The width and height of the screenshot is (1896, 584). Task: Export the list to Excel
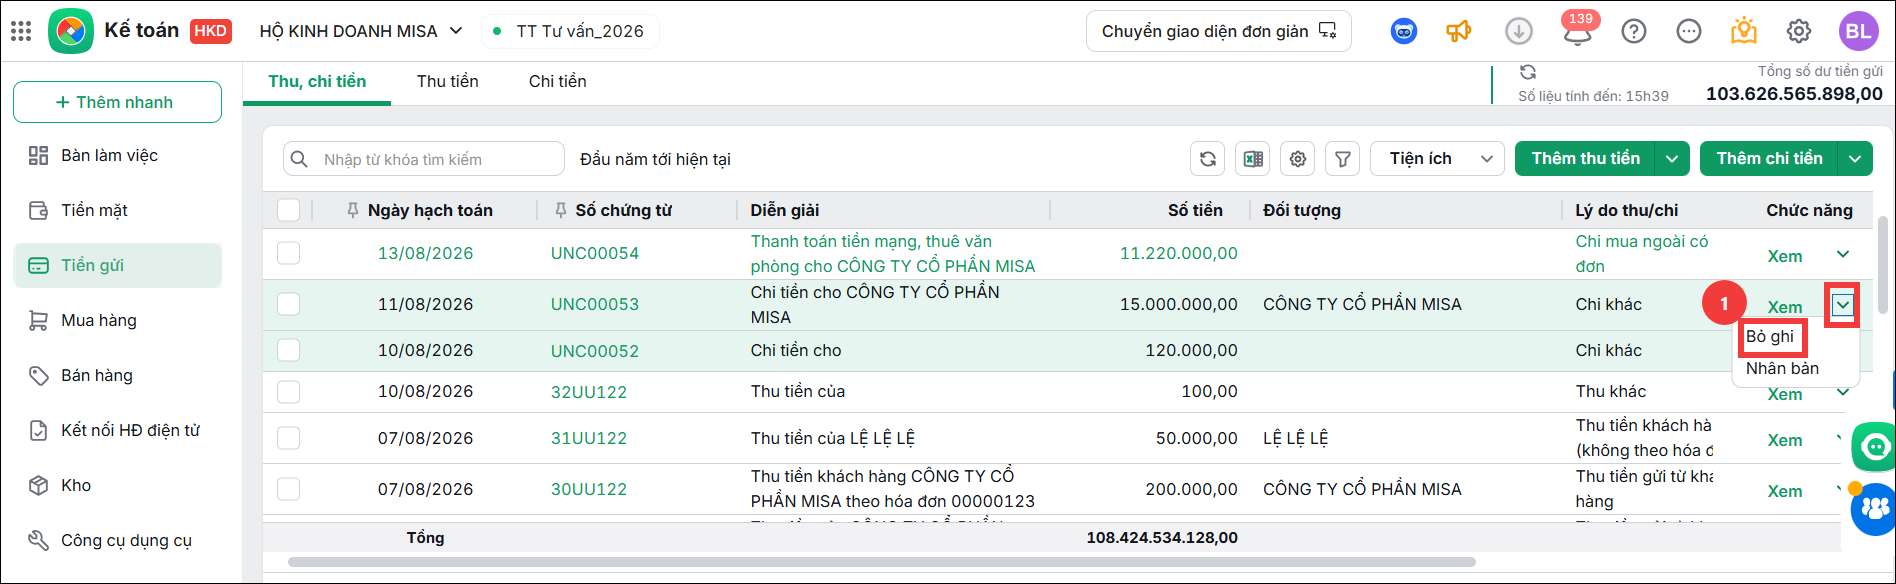click(x=1253, y=159)
